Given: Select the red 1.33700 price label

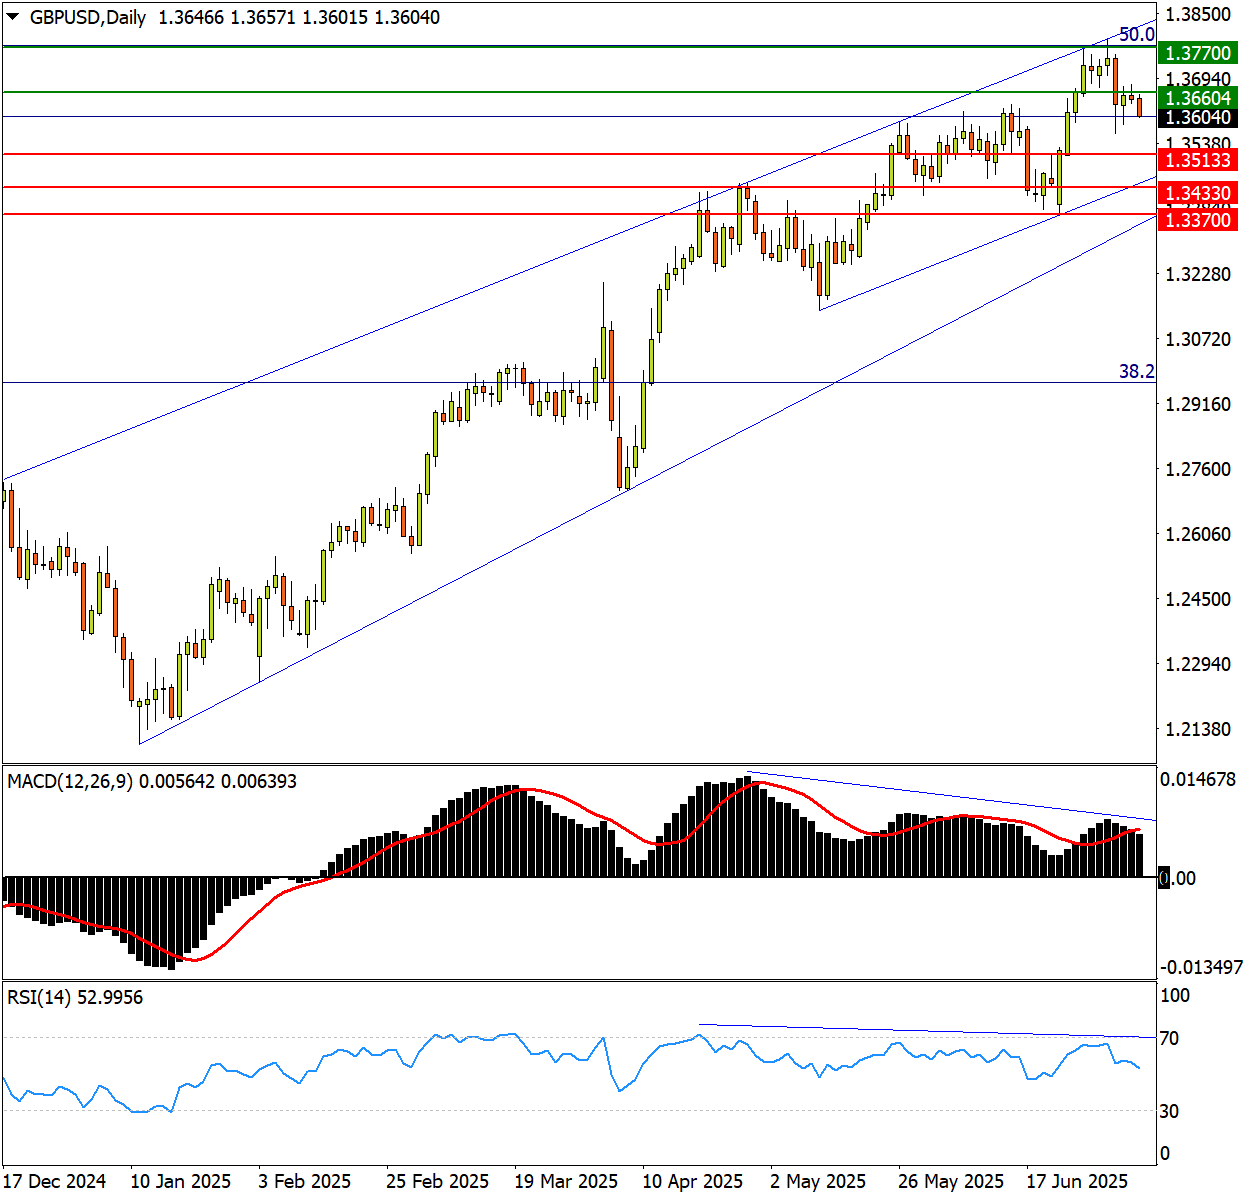Looking at the screenshot, I should tap(1198, 220).
